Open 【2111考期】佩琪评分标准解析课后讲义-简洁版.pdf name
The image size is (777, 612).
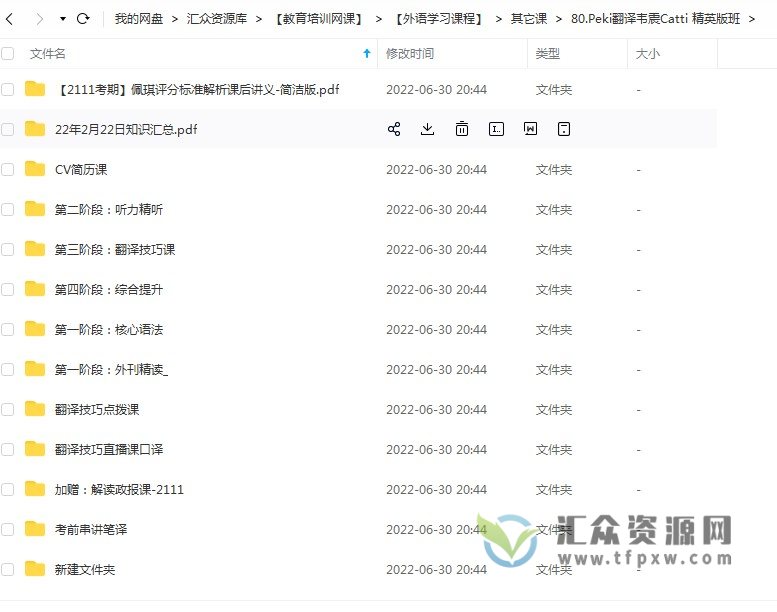[x=198, y=90]
